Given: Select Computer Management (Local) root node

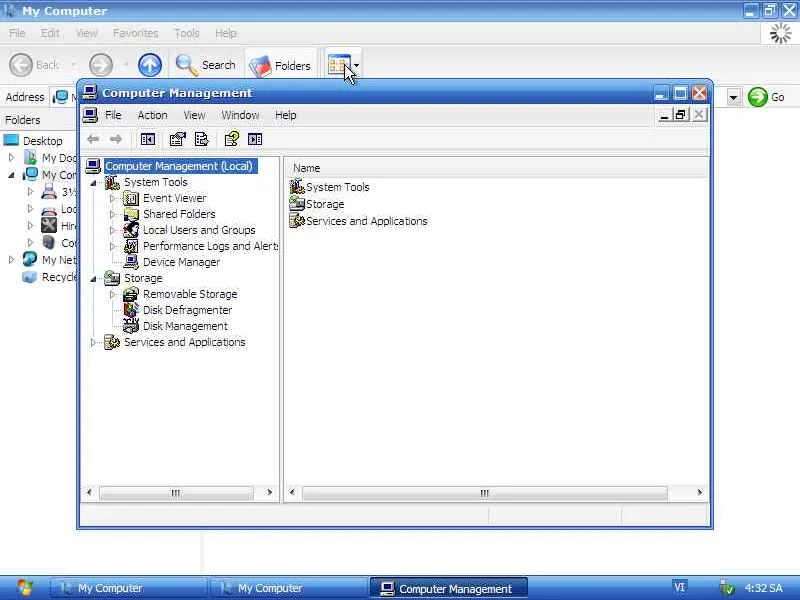Looking at the screenshot, I should (x=181, y=166).
